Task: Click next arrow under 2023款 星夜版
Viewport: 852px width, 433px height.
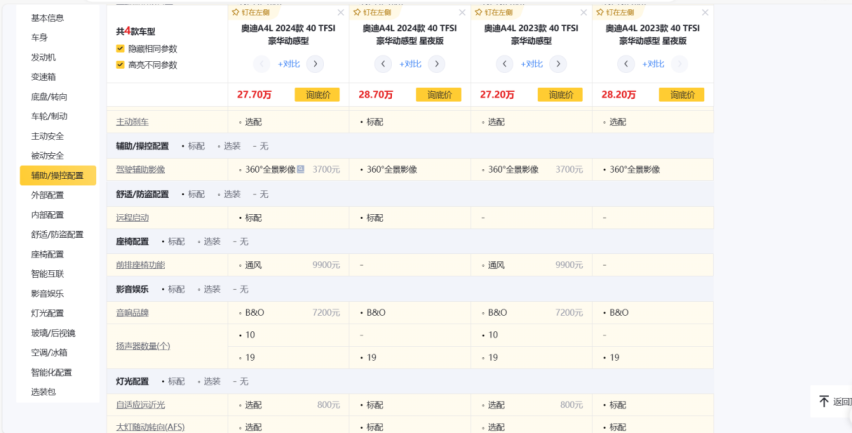Action: coord(679,64)
